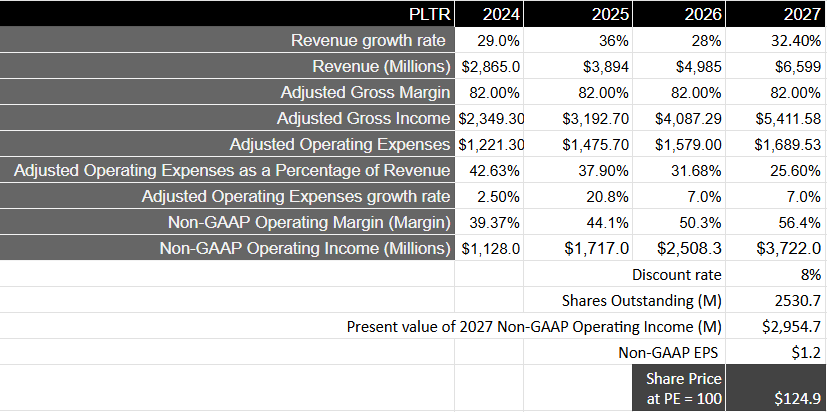Select the 2024 revenue value $2,865.0
This screenshot has width=827, height=412.
490,67
